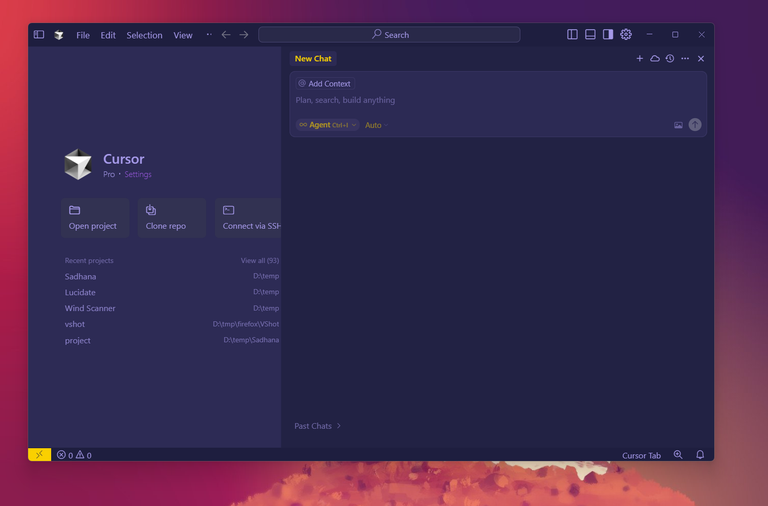The image size is (768, 506).
Task: Click the yellow remote window status icon
Action: [40, 455]
